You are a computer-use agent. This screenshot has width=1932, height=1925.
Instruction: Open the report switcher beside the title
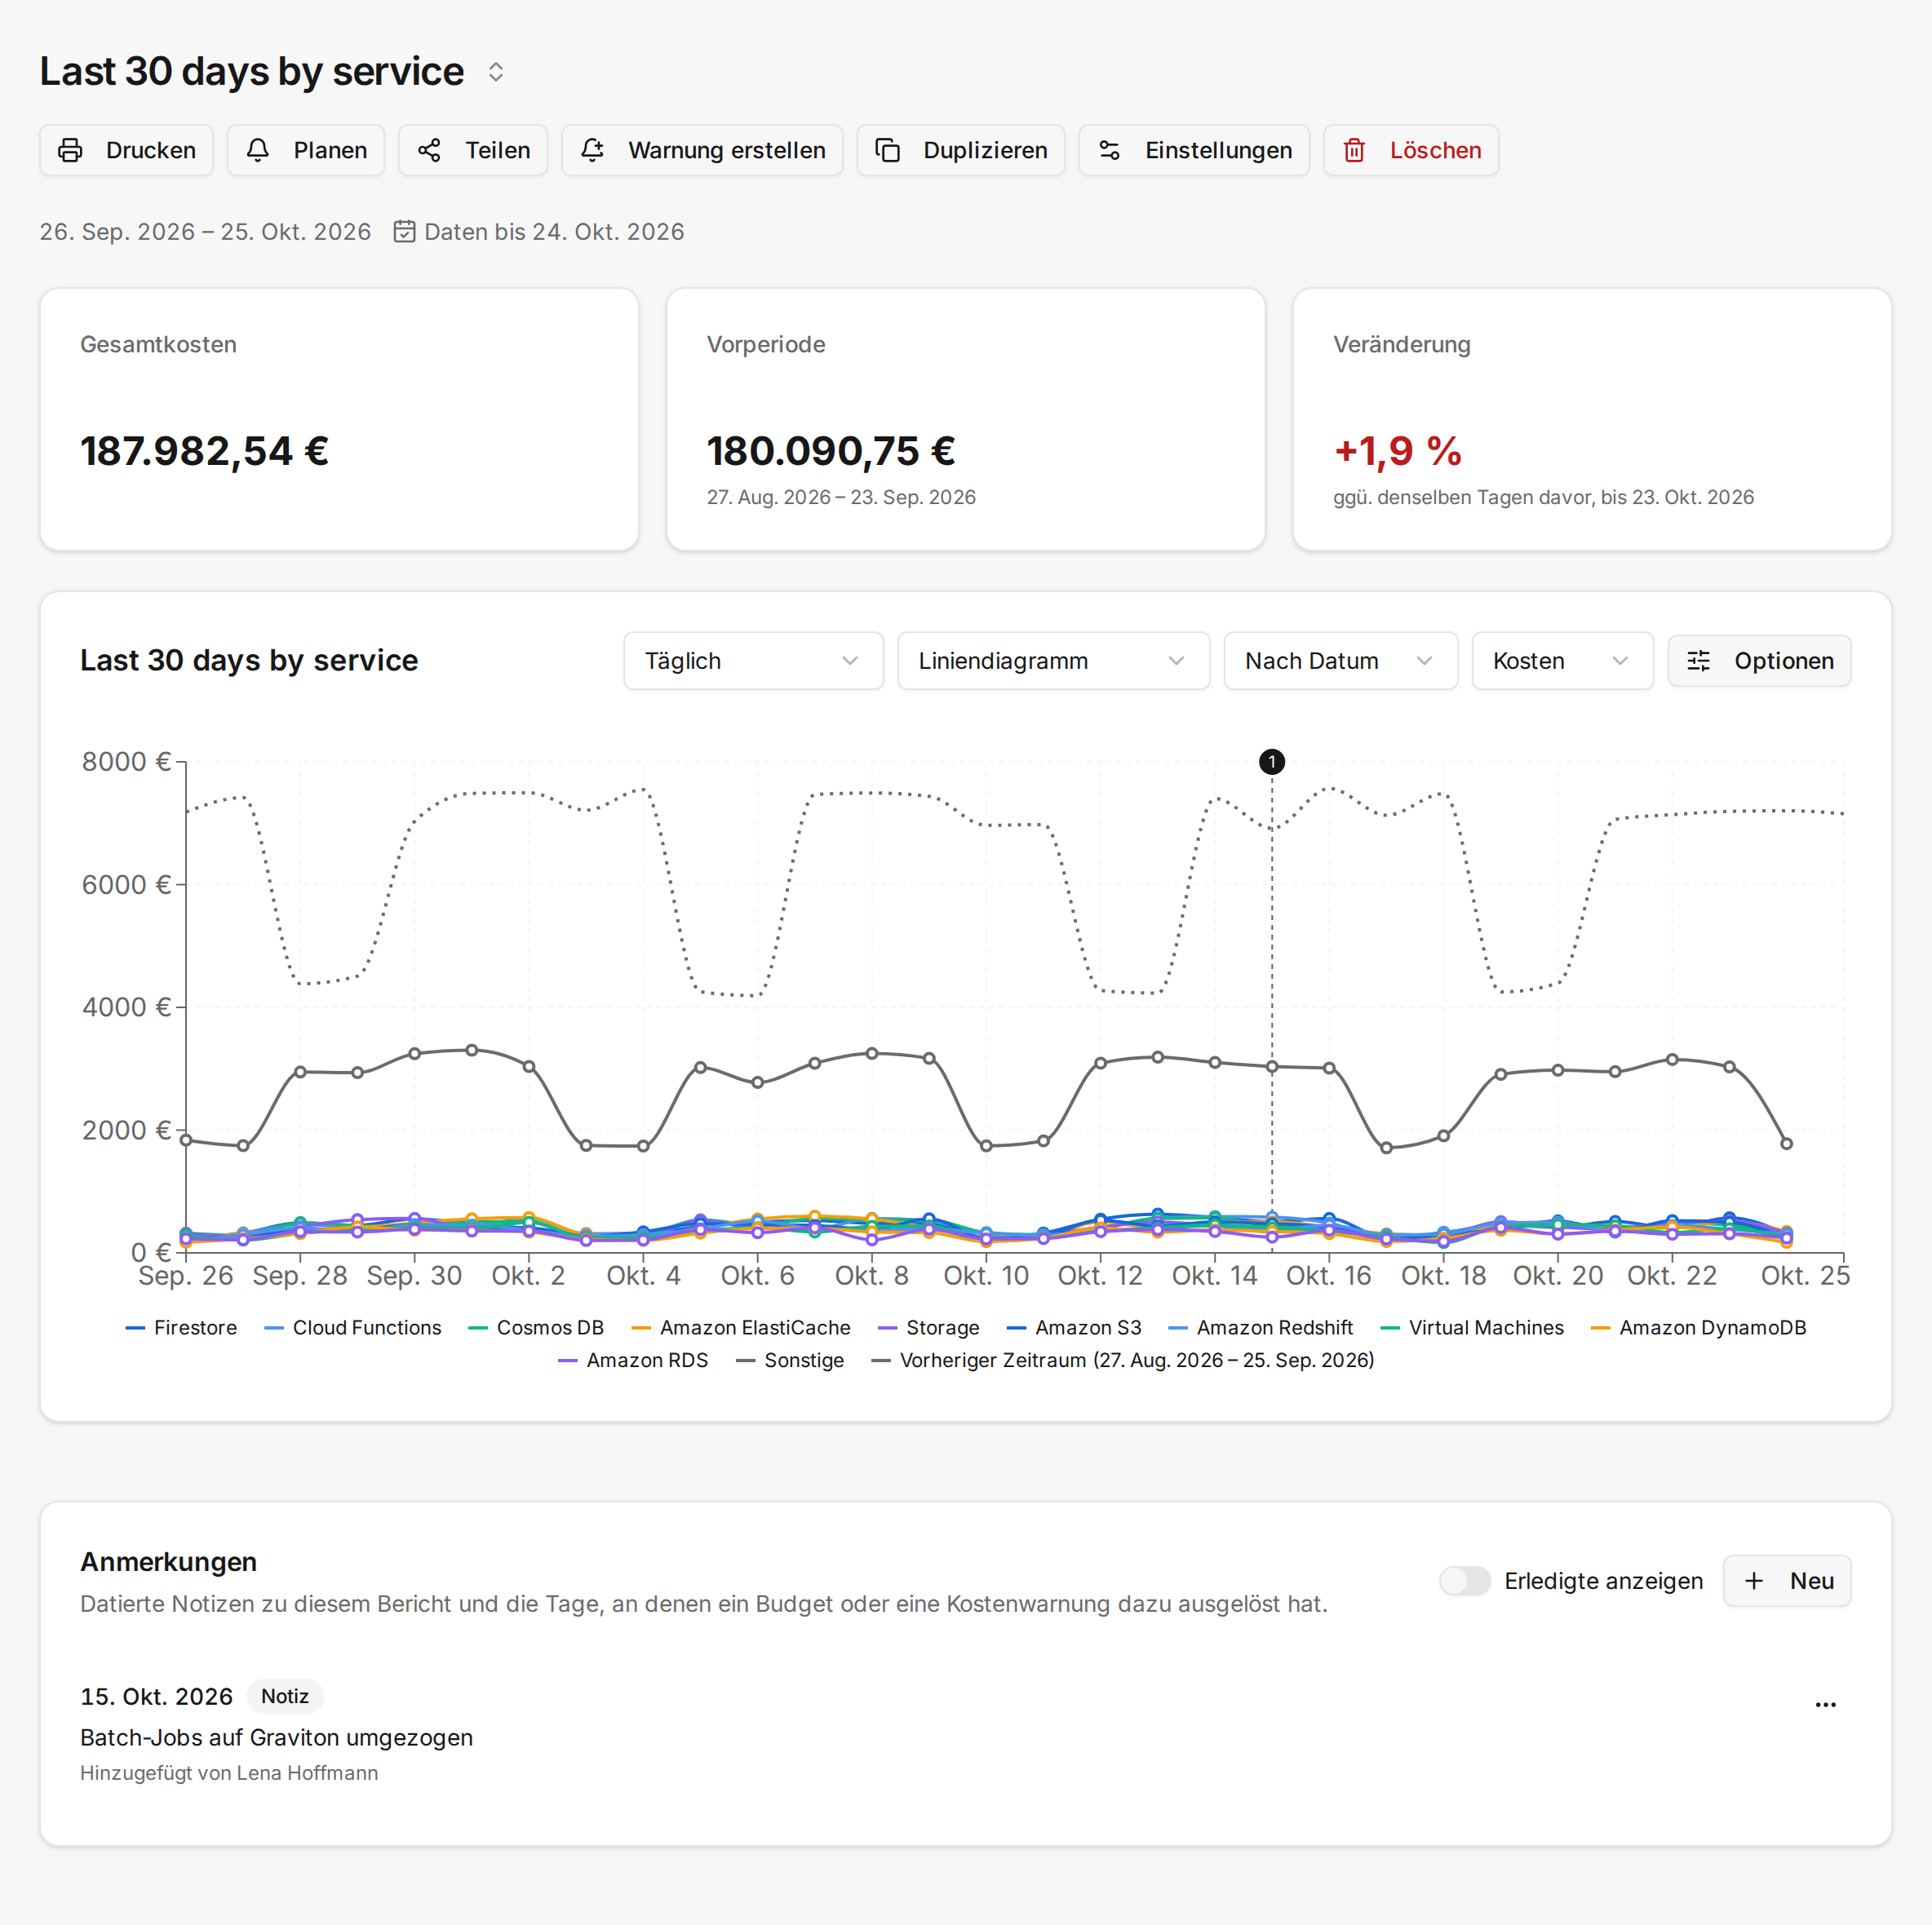(x=495, y=72)
